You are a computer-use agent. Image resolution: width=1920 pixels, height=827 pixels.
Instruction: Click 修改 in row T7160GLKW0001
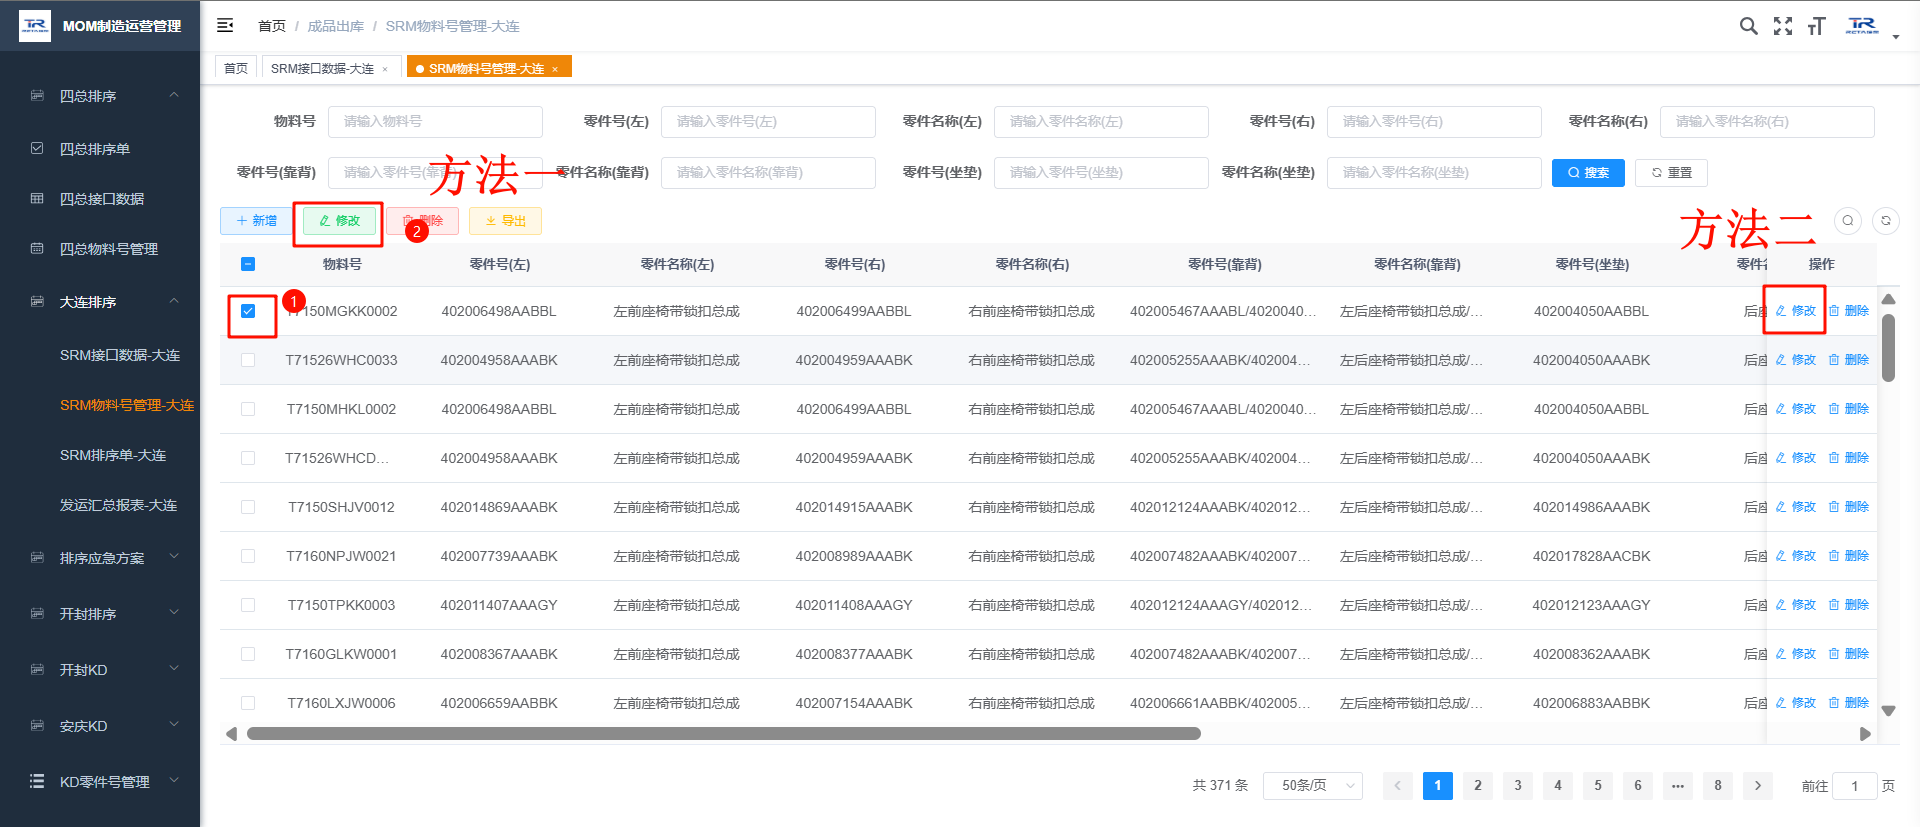1796,654
